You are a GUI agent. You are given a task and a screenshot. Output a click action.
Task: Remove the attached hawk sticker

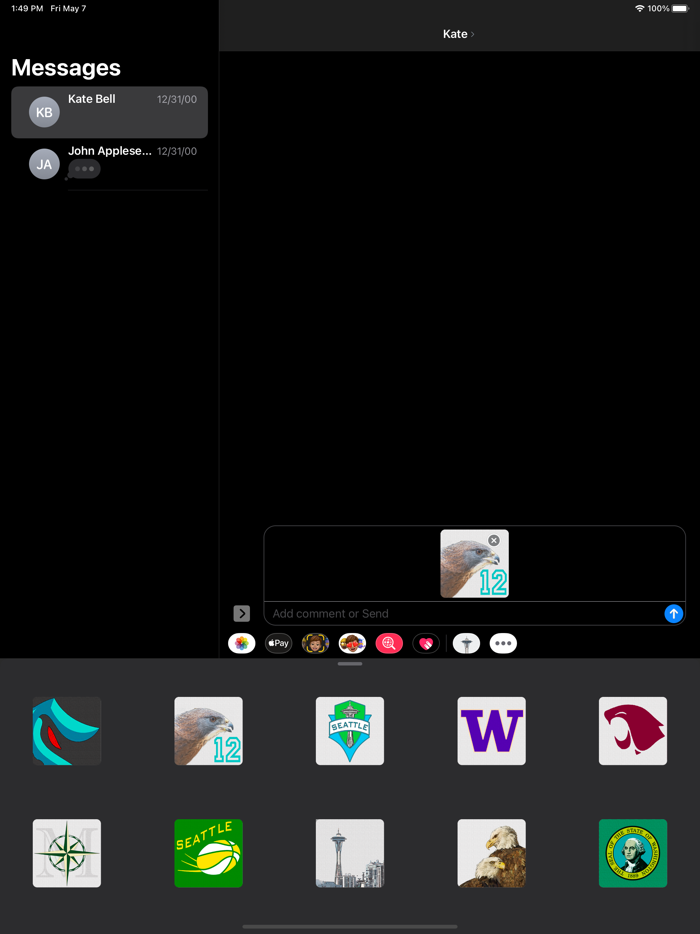pos(494,540)
